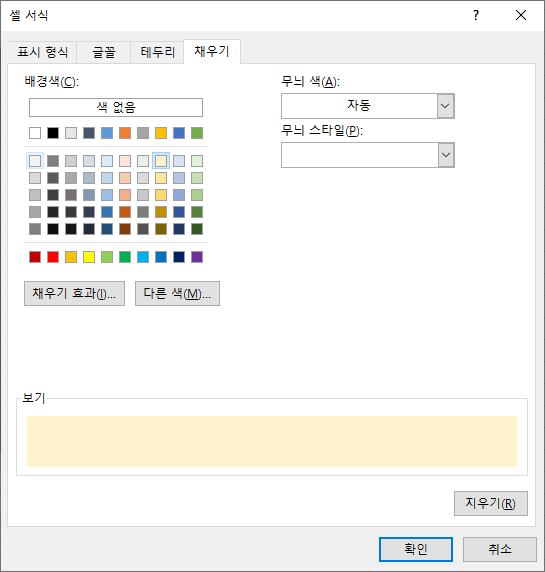The height and width of the screenshot is (572, 545).
Task: Open 다른 색 more colors dialog
Action: pos(177,293)
